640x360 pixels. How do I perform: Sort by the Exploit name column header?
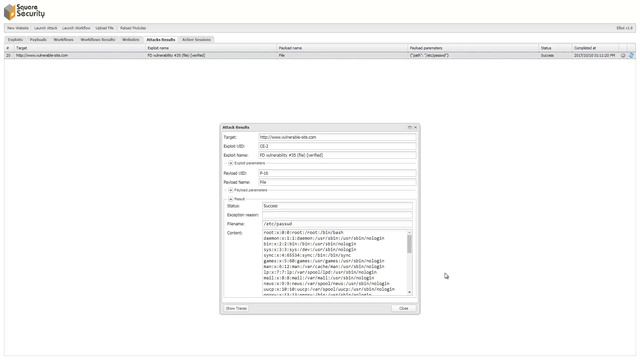tap(211, 48)
